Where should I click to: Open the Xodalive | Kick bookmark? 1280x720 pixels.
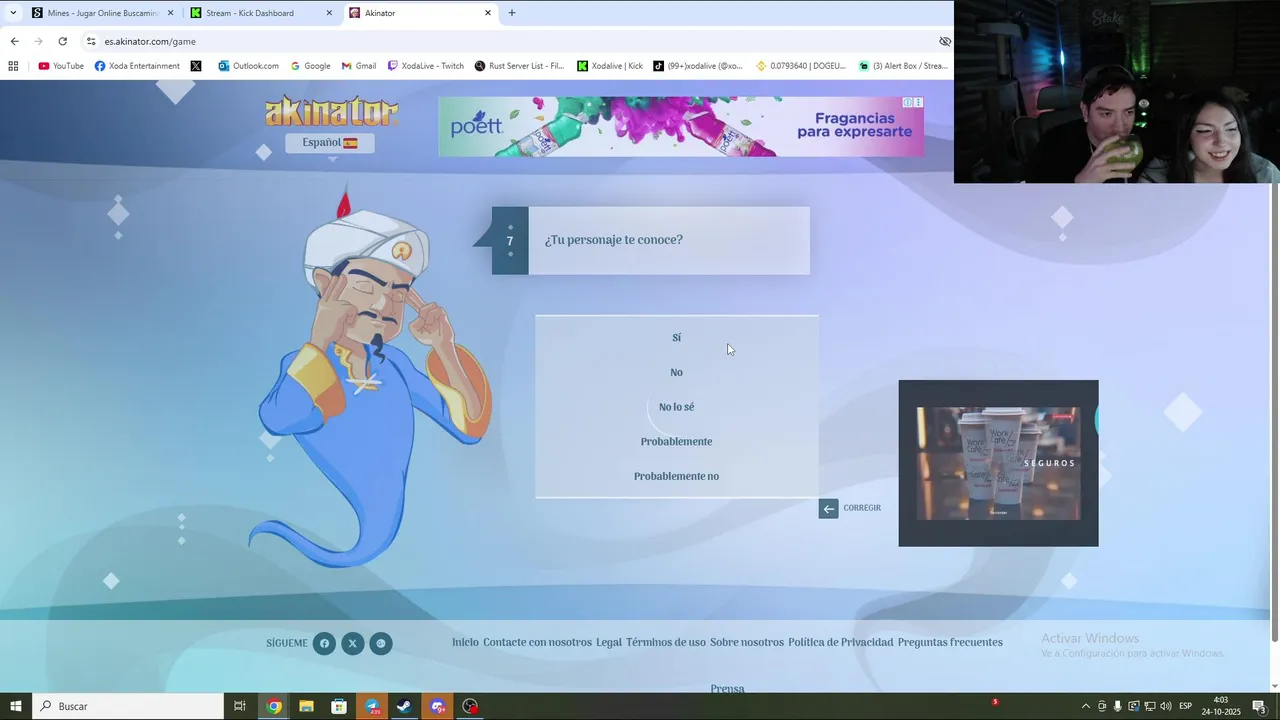tap(610, 66)
